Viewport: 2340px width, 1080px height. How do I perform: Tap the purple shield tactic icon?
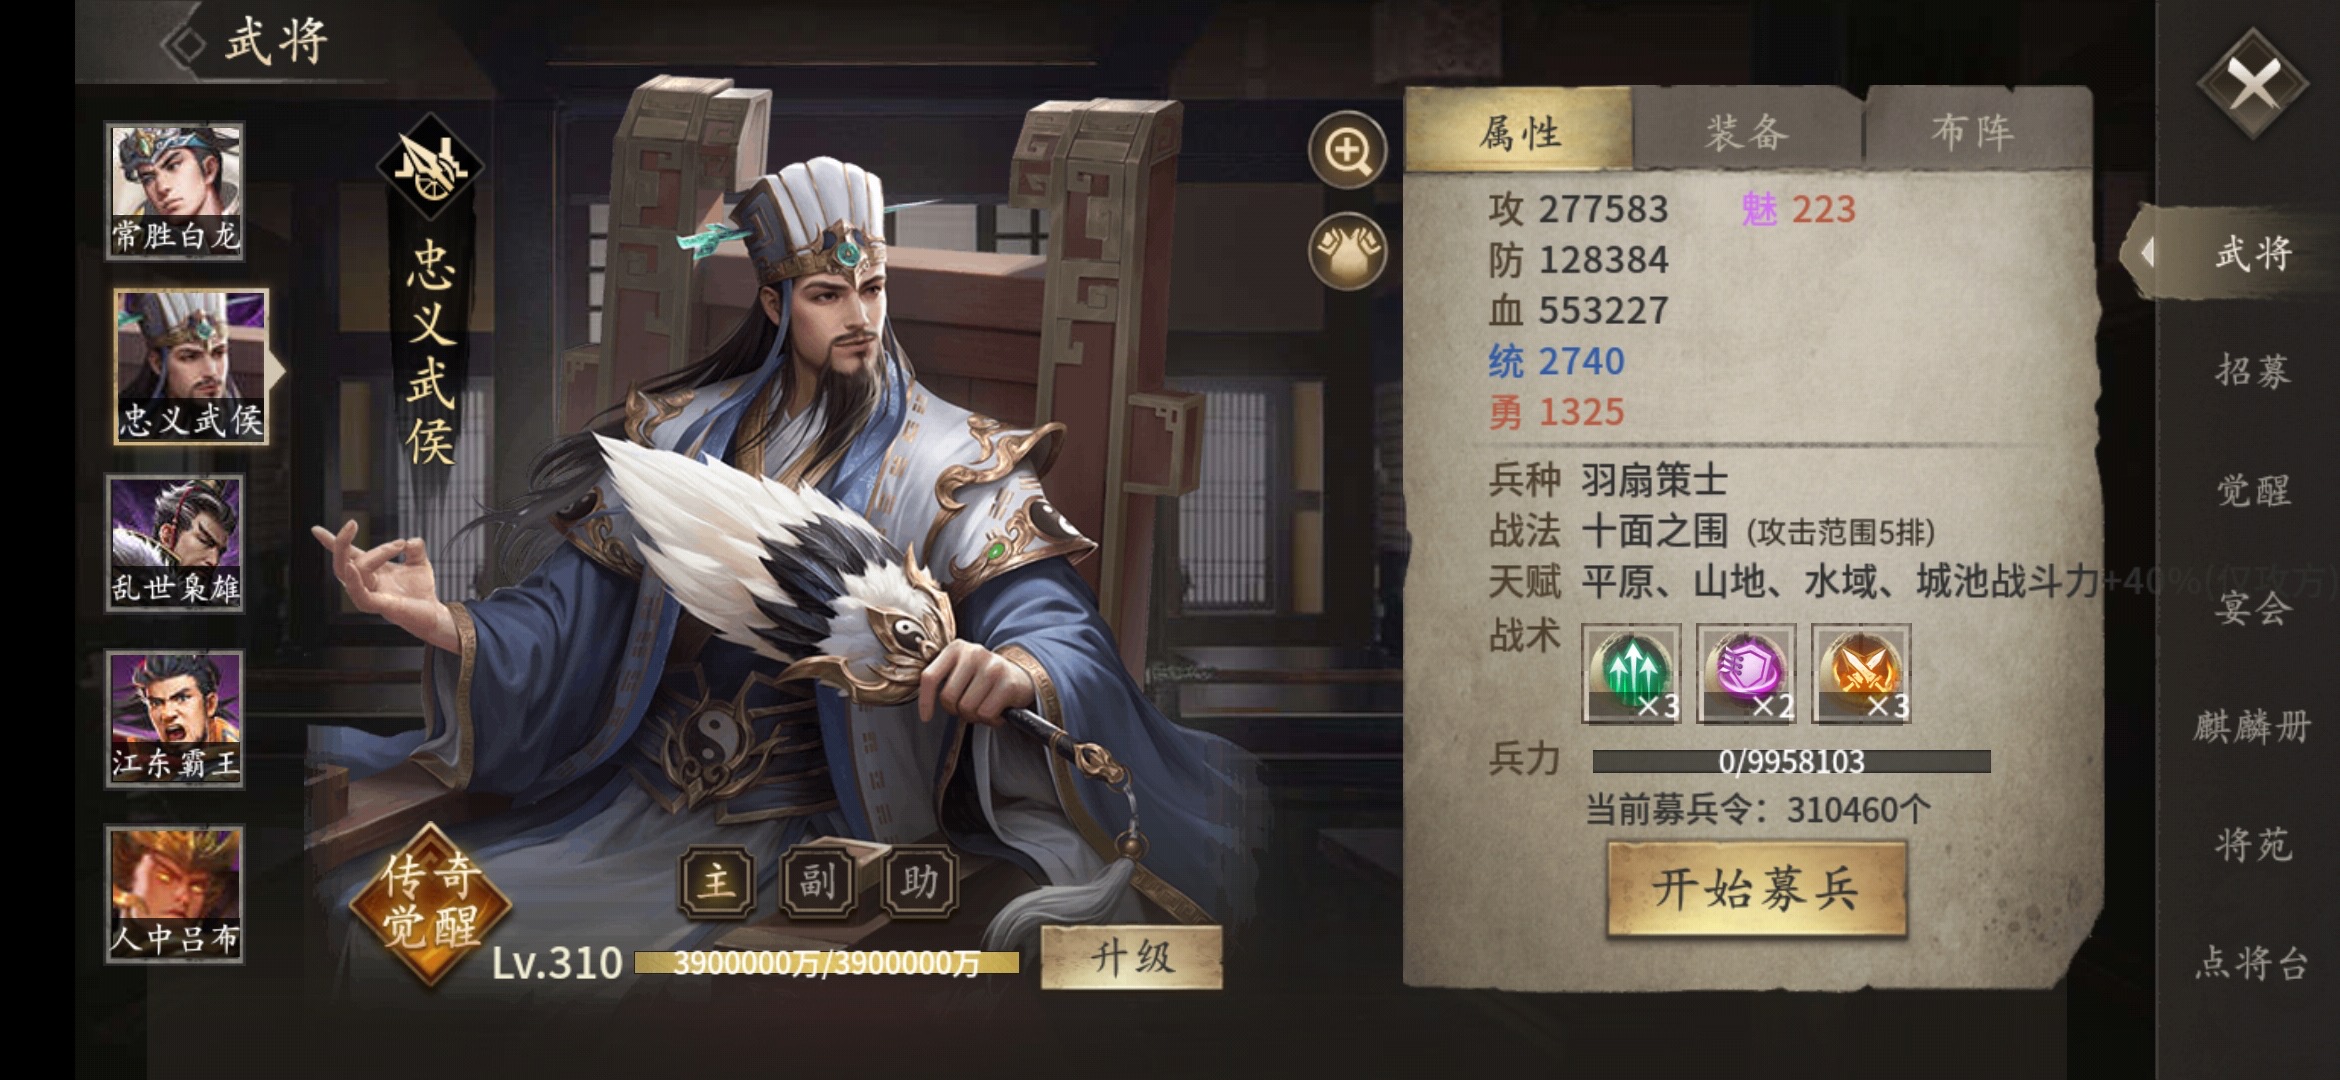(1746, 673)
